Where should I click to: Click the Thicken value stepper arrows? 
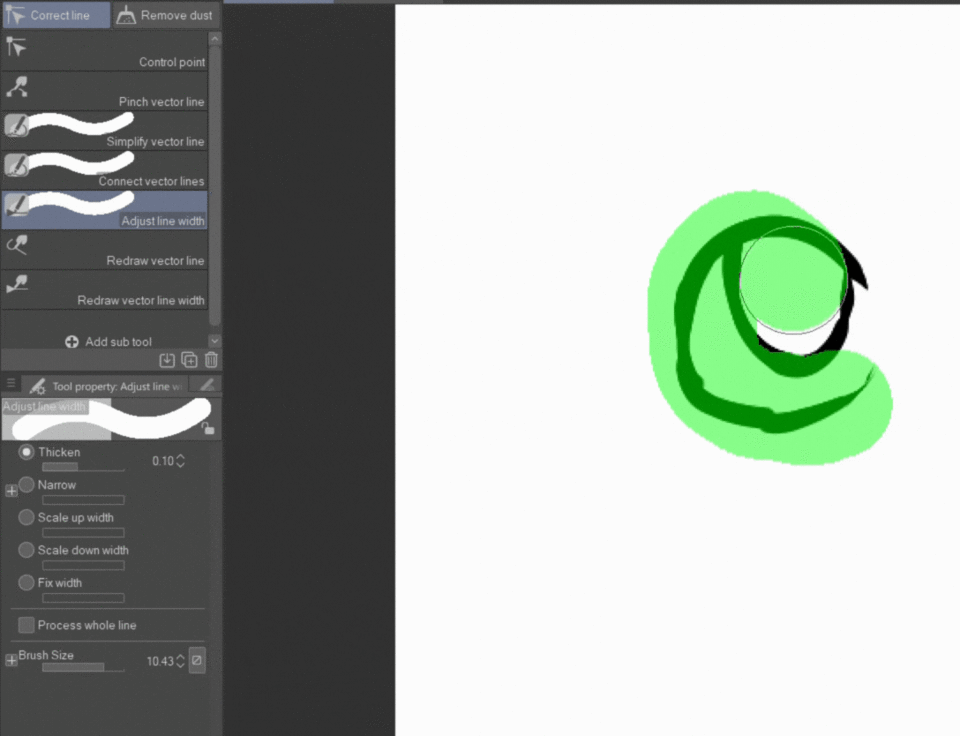pos(180,461)
